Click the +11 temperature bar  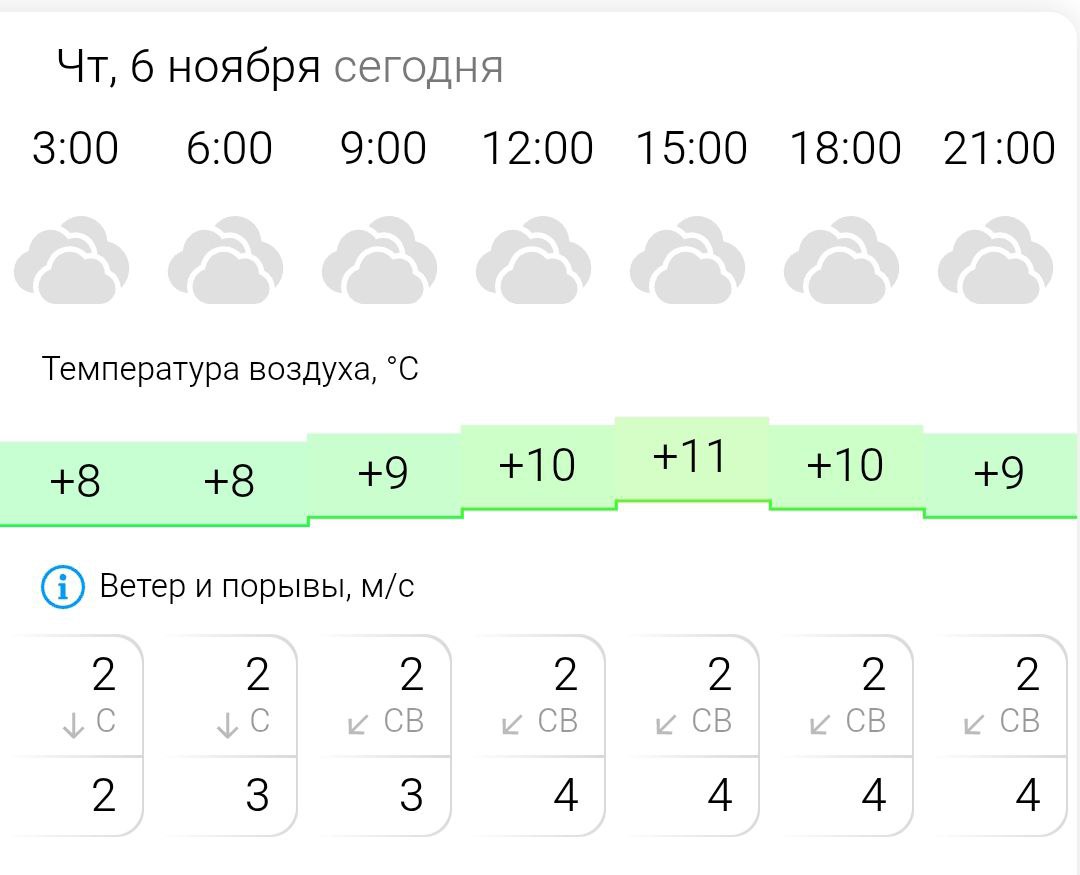(x=691, y=457)
